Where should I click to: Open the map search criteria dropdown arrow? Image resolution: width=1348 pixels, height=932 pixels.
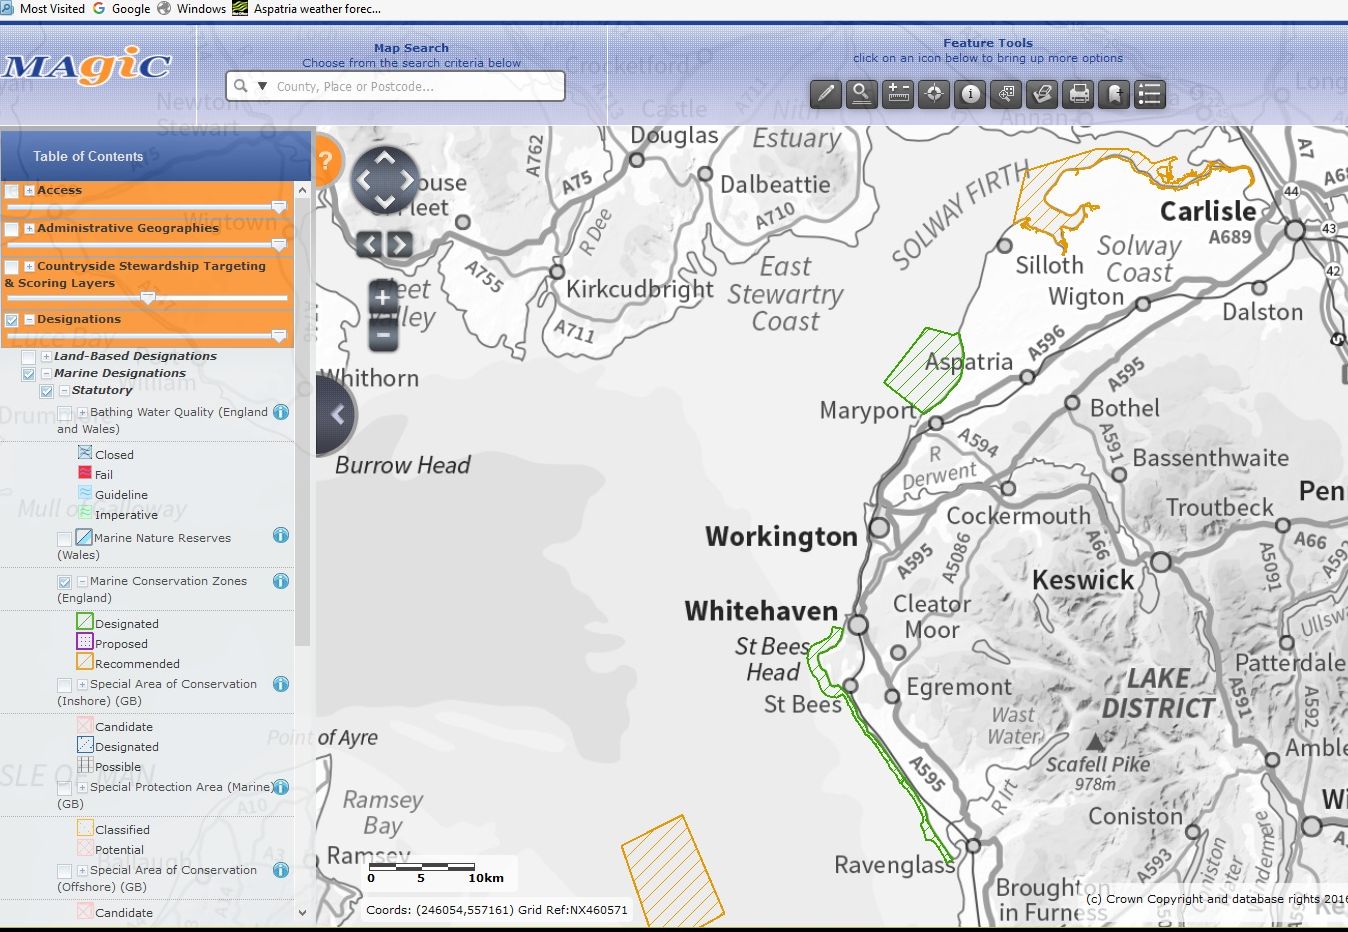pyautogui.click(x=262, y=87)
